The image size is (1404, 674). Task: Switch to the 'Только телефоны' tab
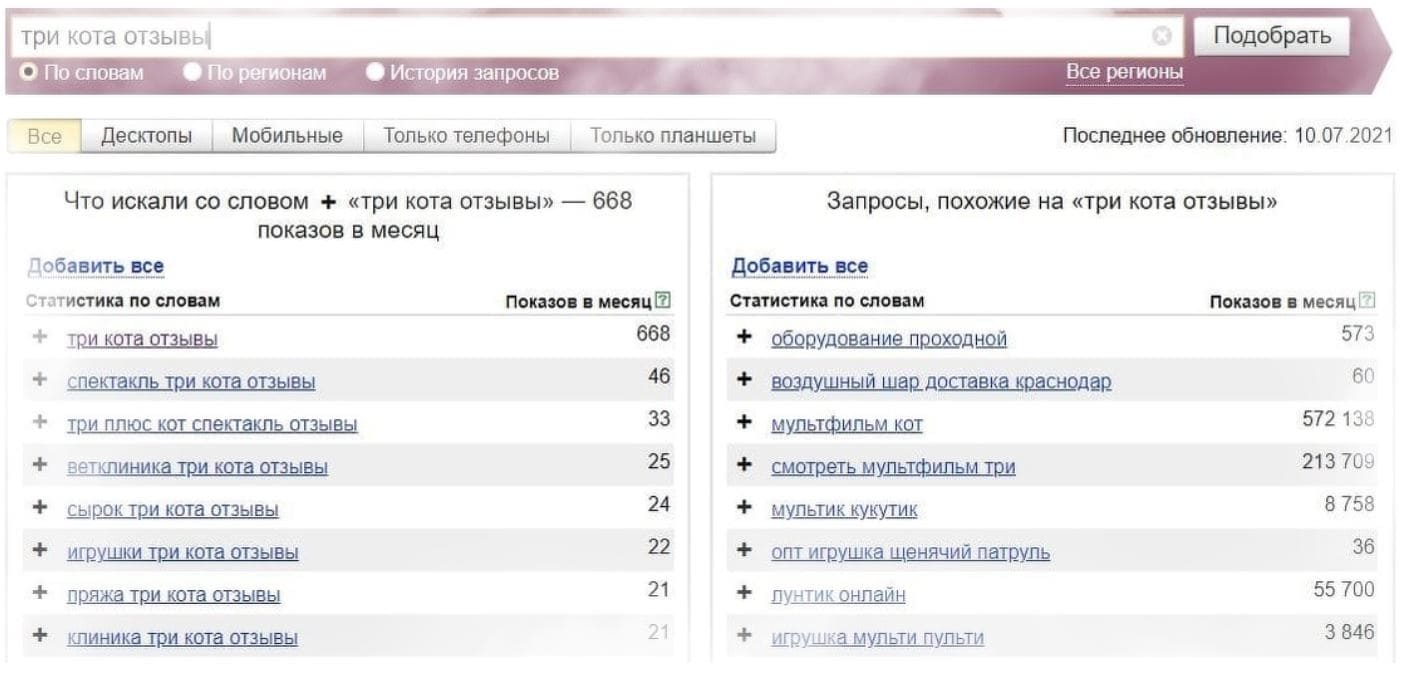click(466, 136)
